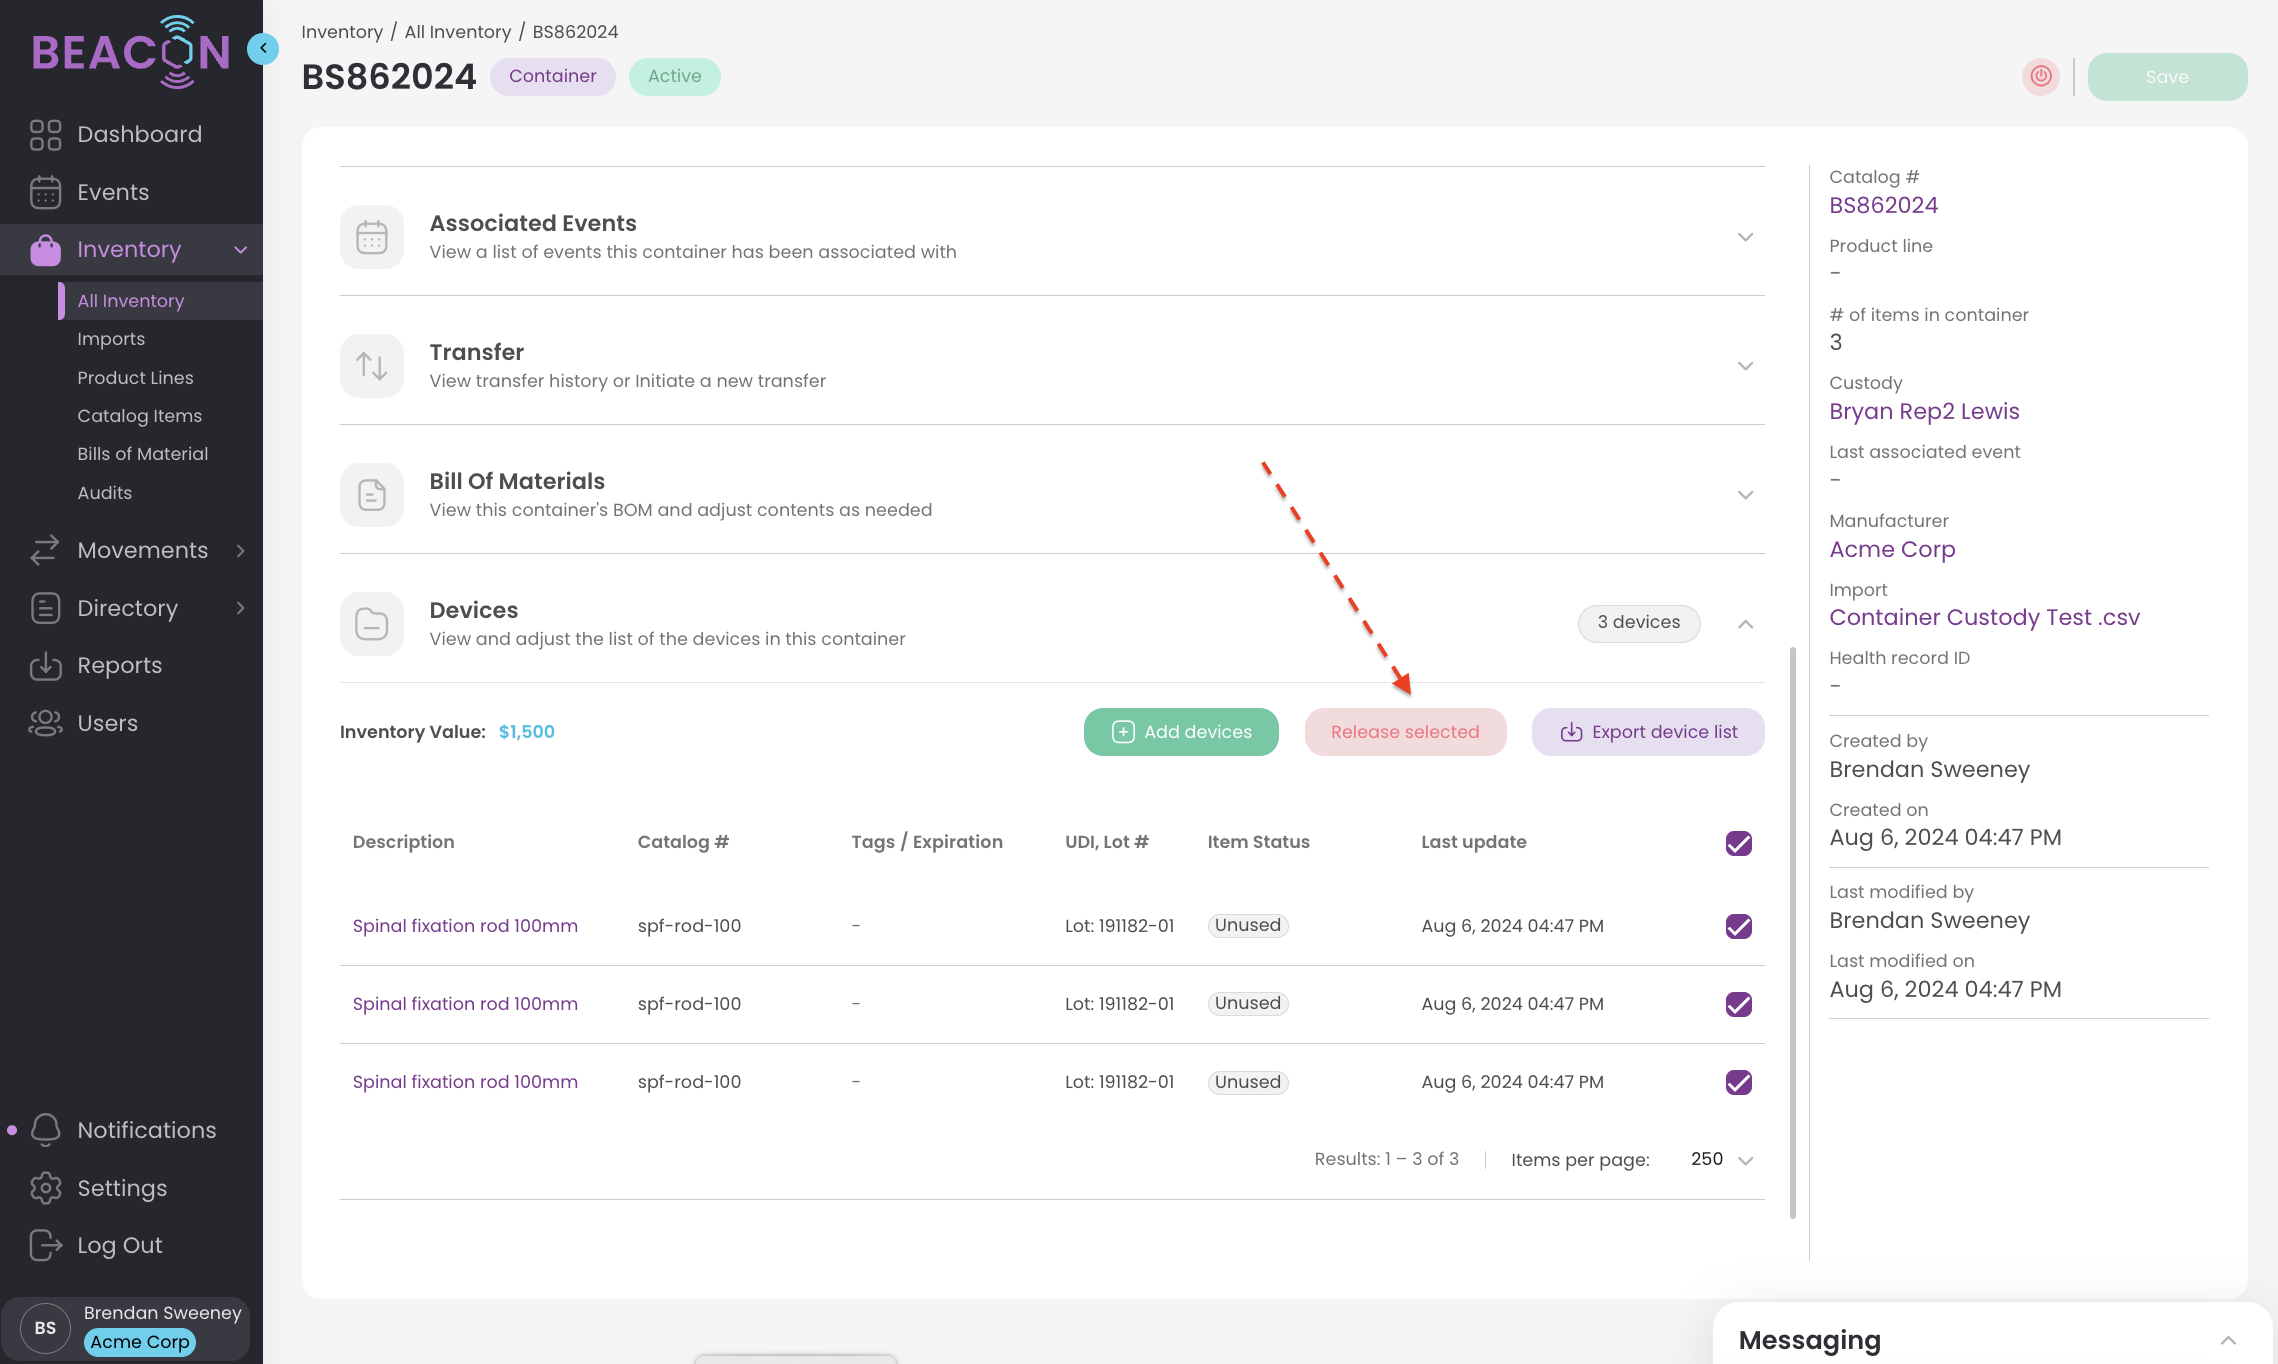Image resolution: width=2278 pixels, height=1364 pixels.
Task: Toggle the select-all checkbox in table header
Action: (x=1738, y=843)
